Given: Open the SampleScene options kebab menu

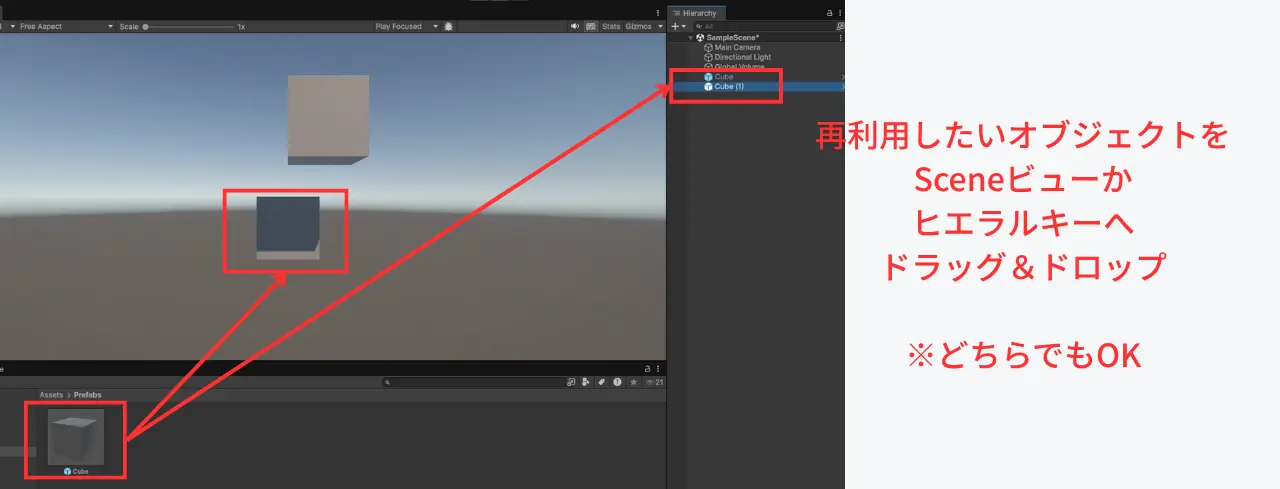Looking at the screenshot, I should click(840, 38).
